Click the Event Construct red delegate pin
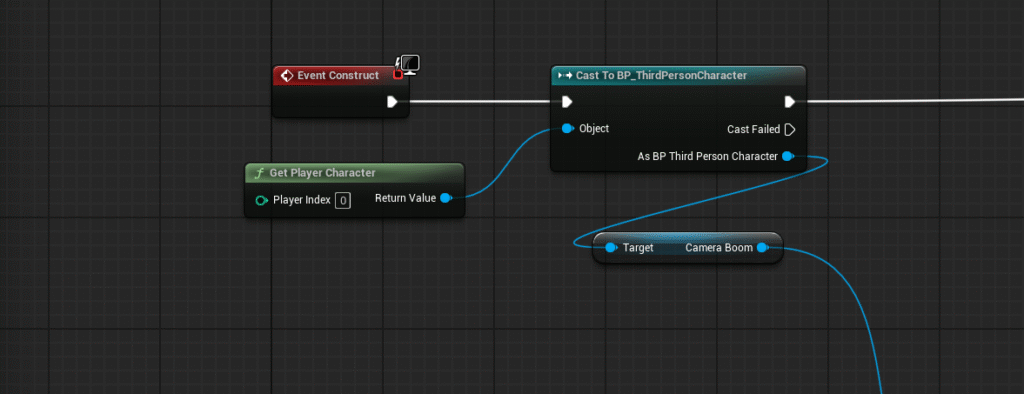The image size is (1024, 394). click(x=398, y=75)
